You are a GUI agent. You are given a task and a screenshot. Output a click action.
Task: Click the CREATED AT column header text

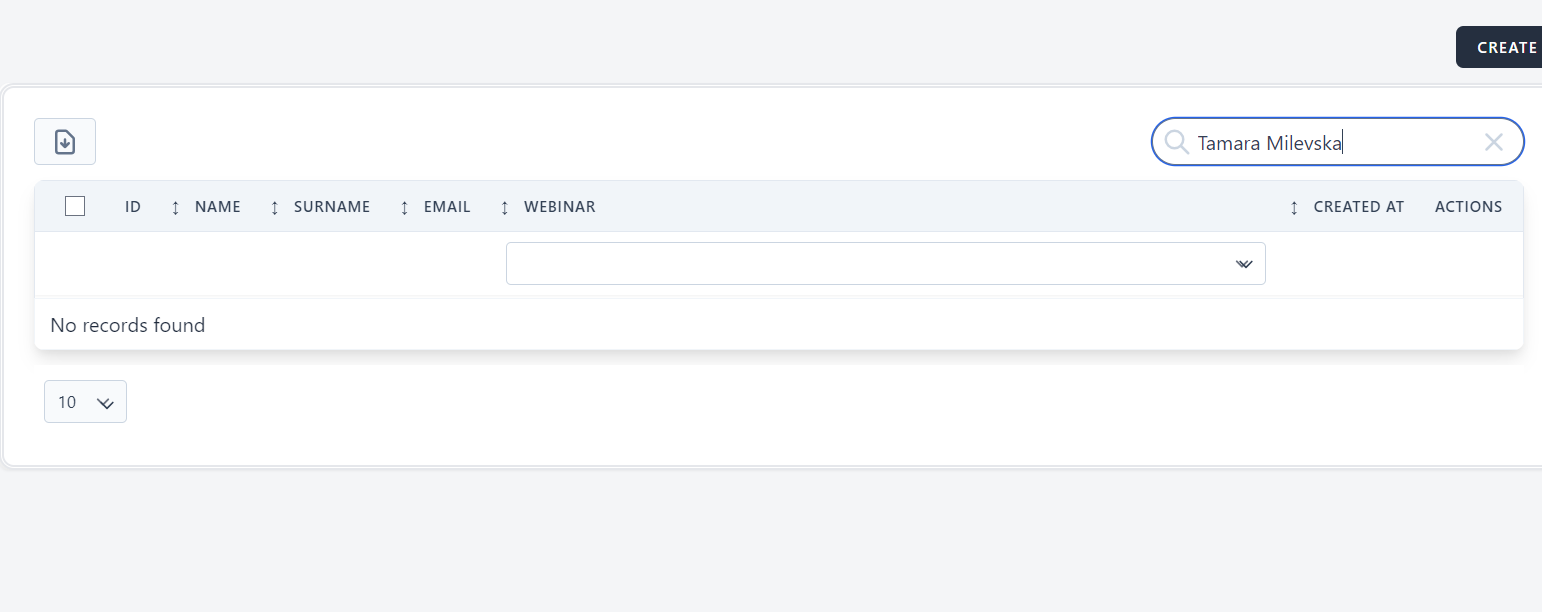(1359, 207)
